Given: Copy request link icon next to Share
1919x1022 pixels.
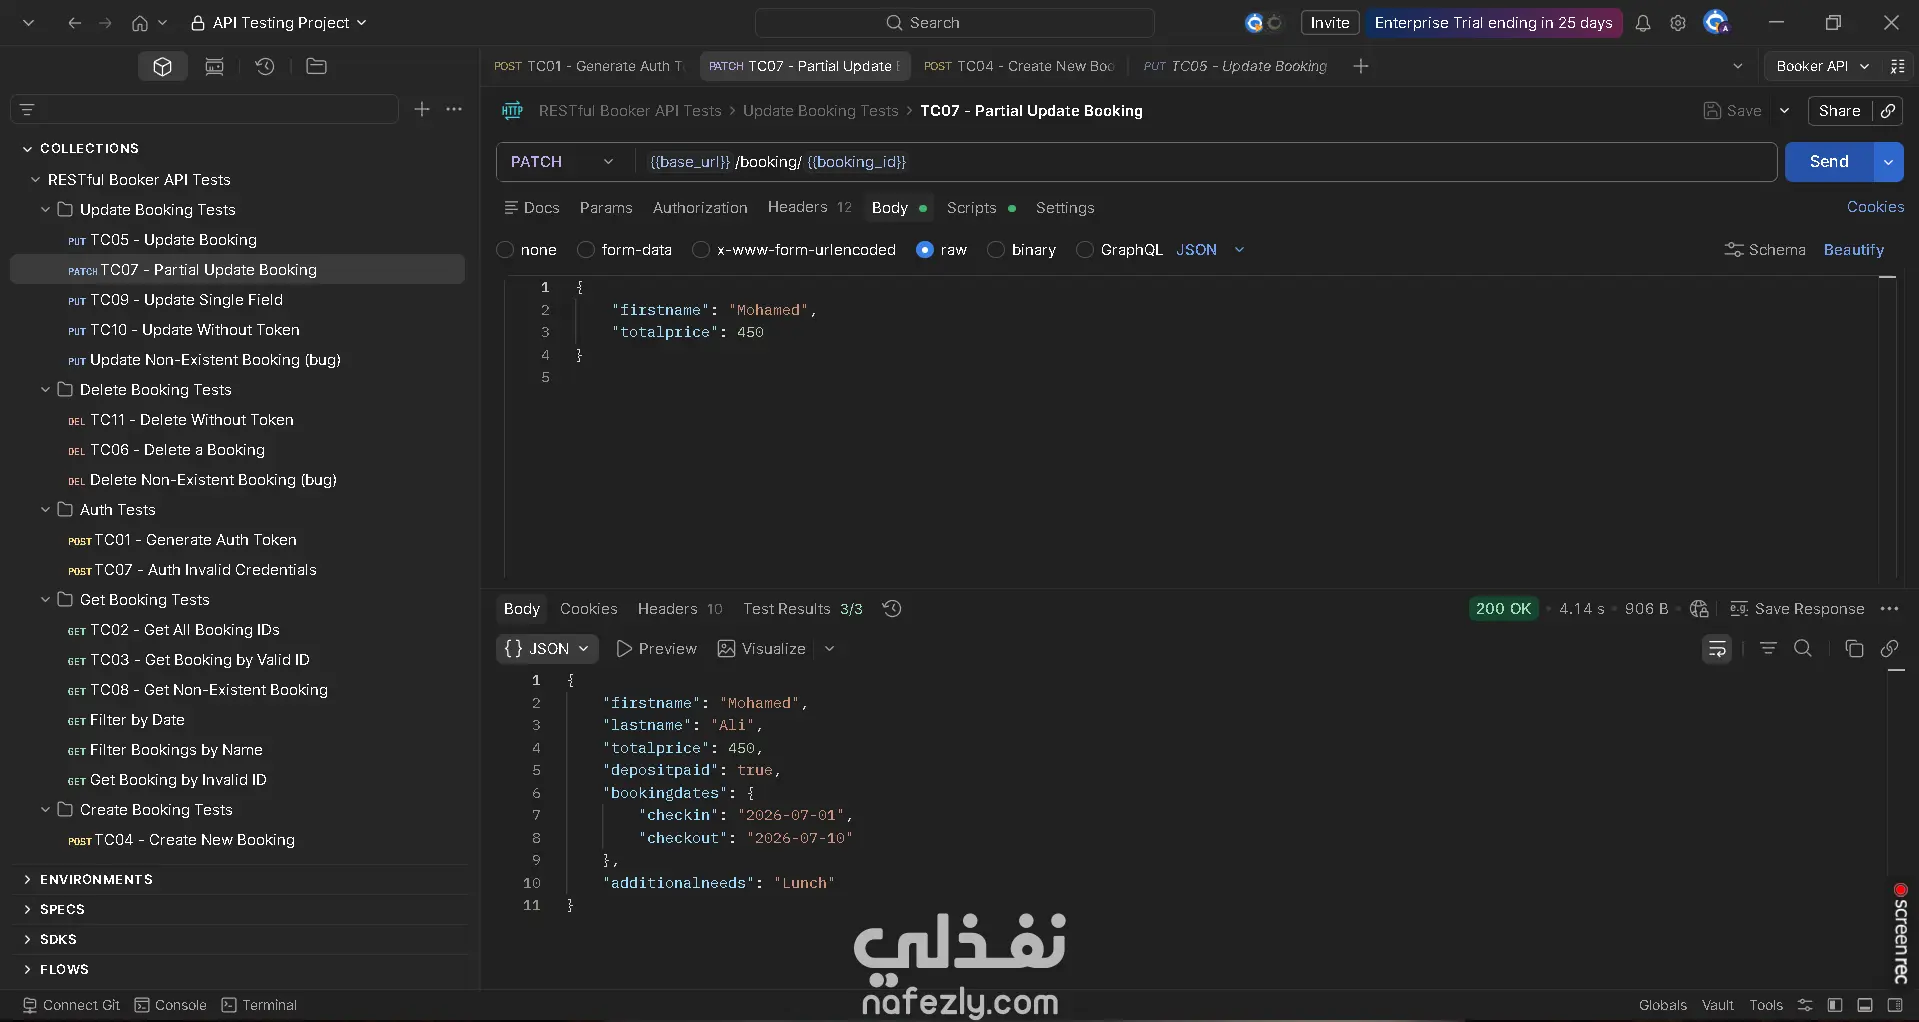Looking at the screenshot, I should pos(1887,111).
